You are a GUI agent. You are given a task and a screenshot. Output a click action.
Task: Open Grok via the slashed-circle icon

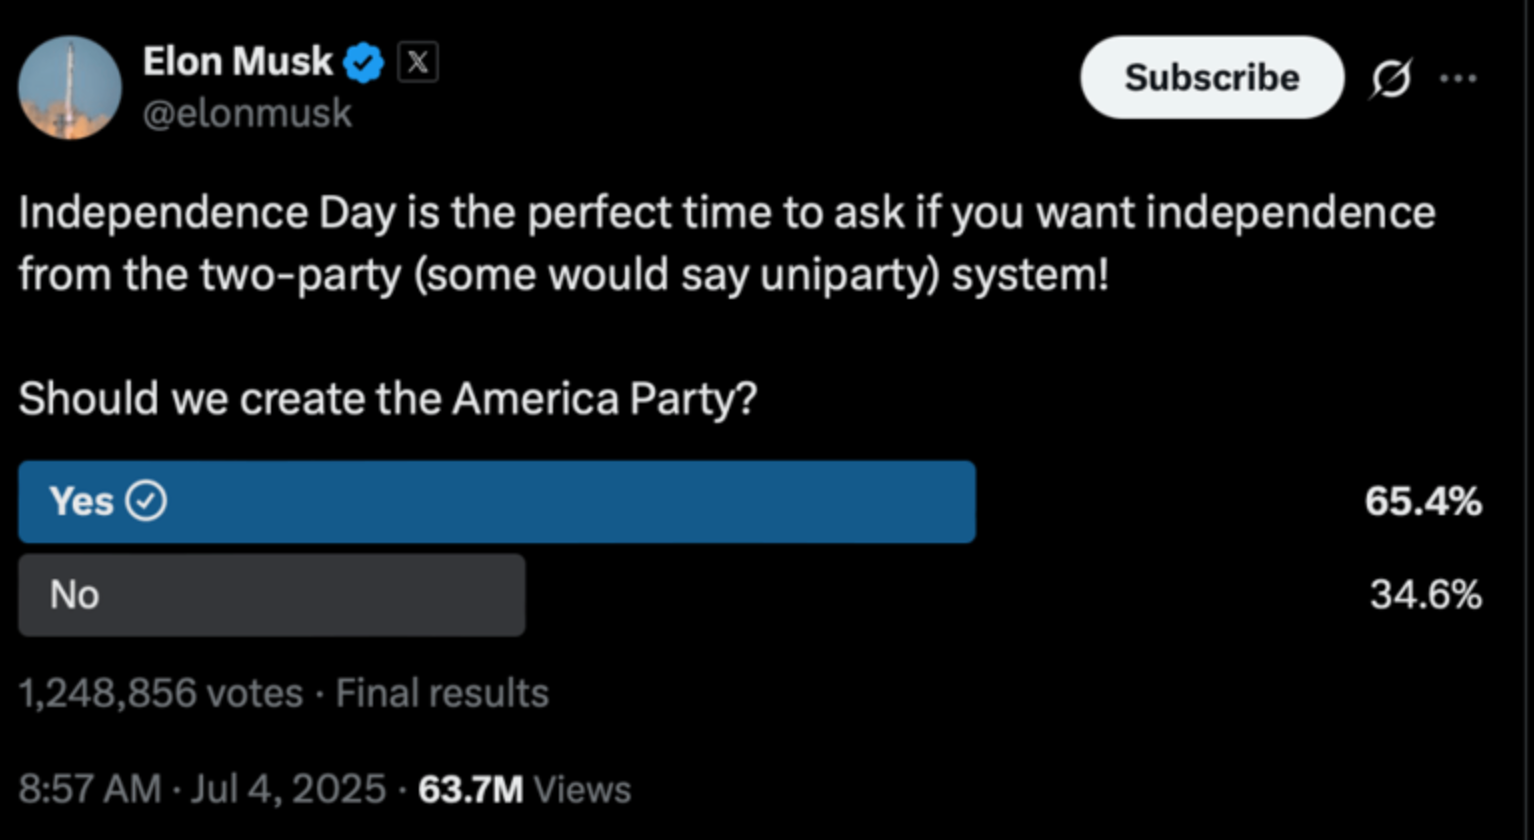pos(1391,79)
